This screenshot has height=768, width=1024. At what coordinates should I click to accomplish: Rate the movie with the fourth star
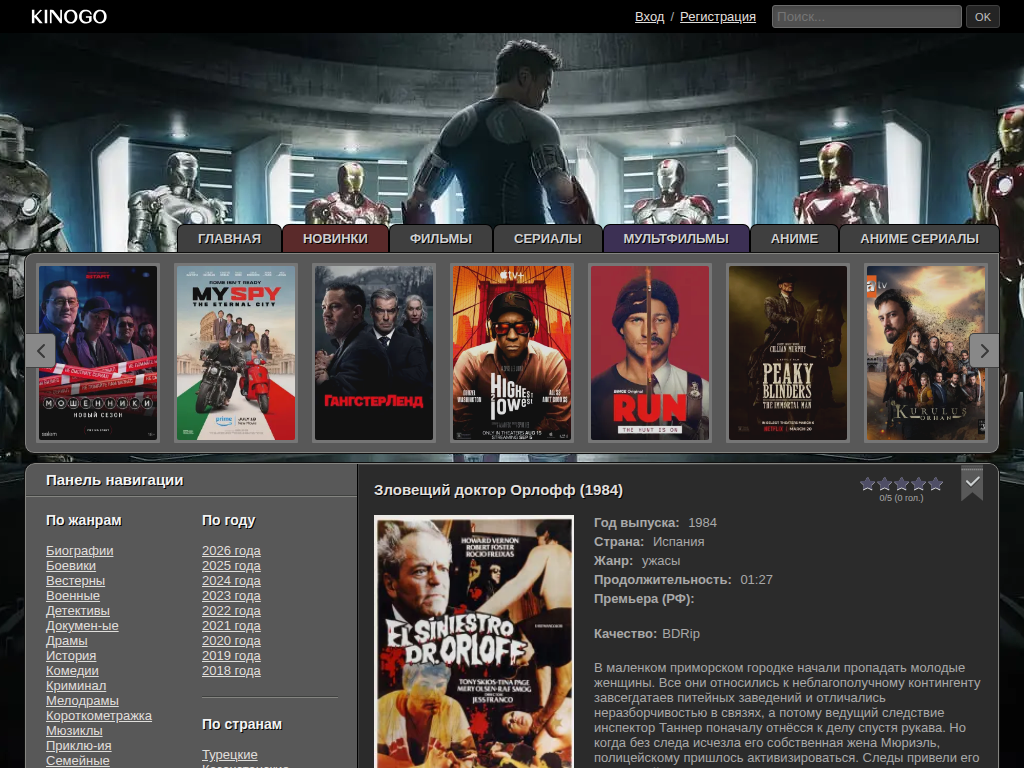pyautogui.click(x=918, y=484)
